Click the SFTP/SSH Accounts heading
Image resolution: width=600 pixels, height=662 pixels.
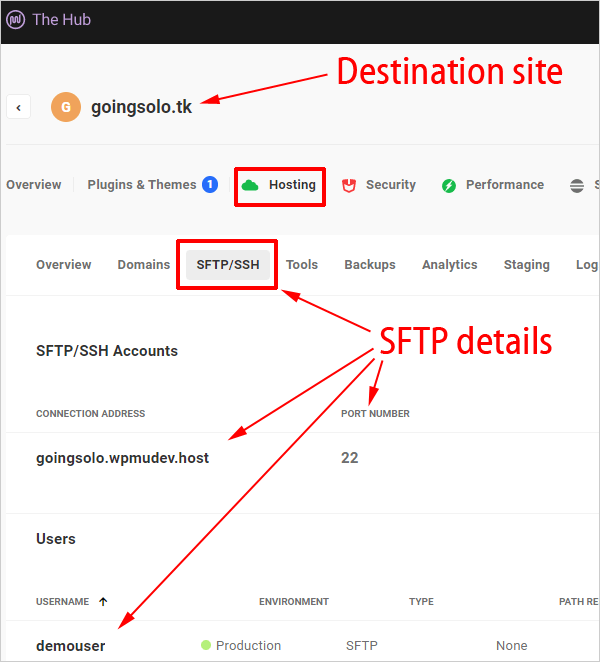pyautogui.click(x=107, y=351)
